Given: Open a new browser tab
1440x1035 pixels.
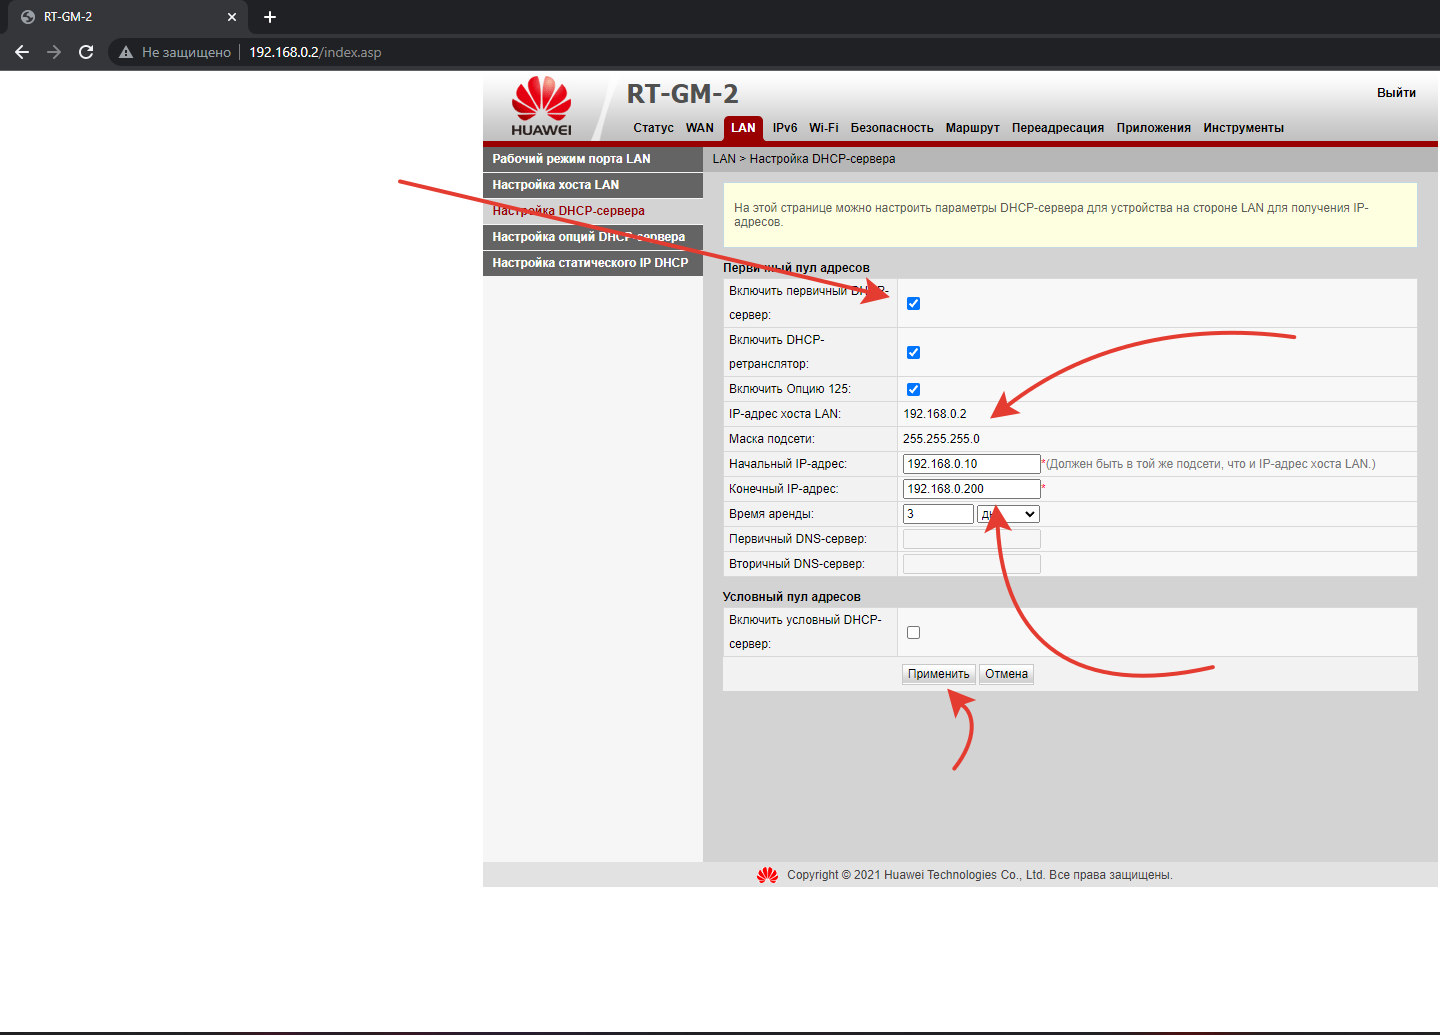Looking at the screenshot, I should click(x=270, y=17).
